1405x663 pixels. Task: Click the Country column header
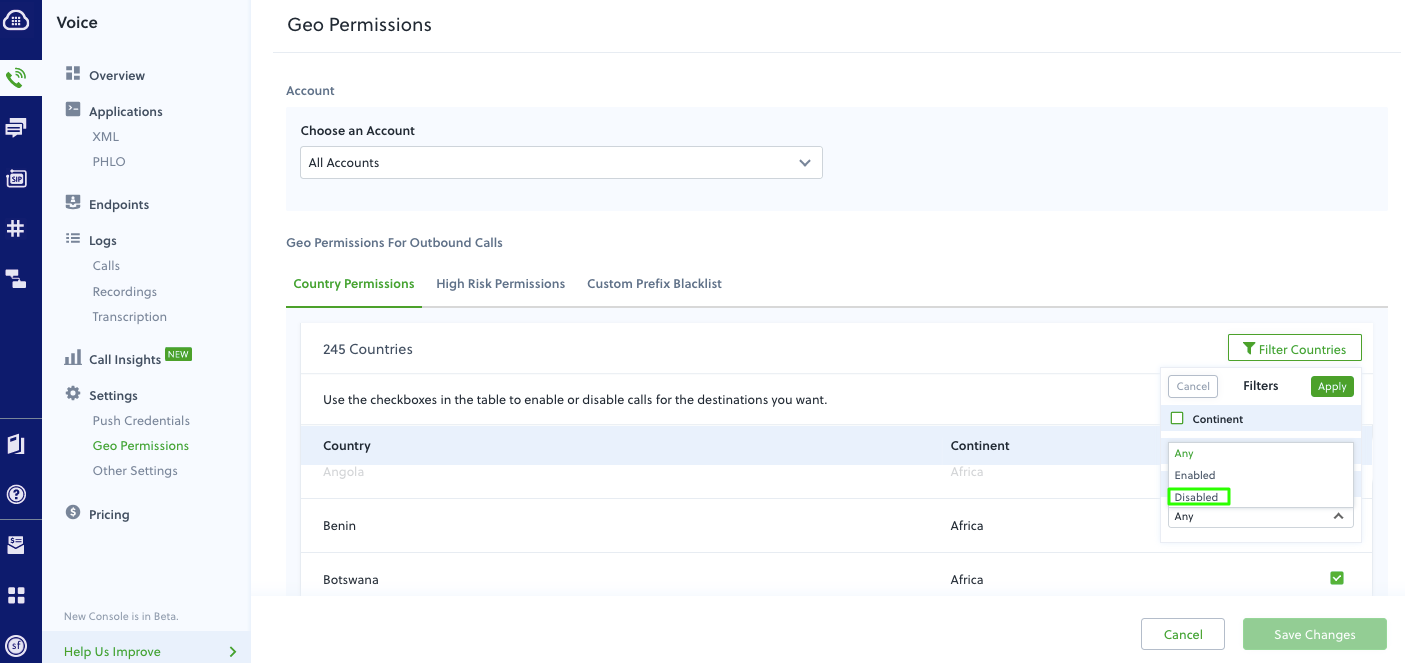(347, 445)
